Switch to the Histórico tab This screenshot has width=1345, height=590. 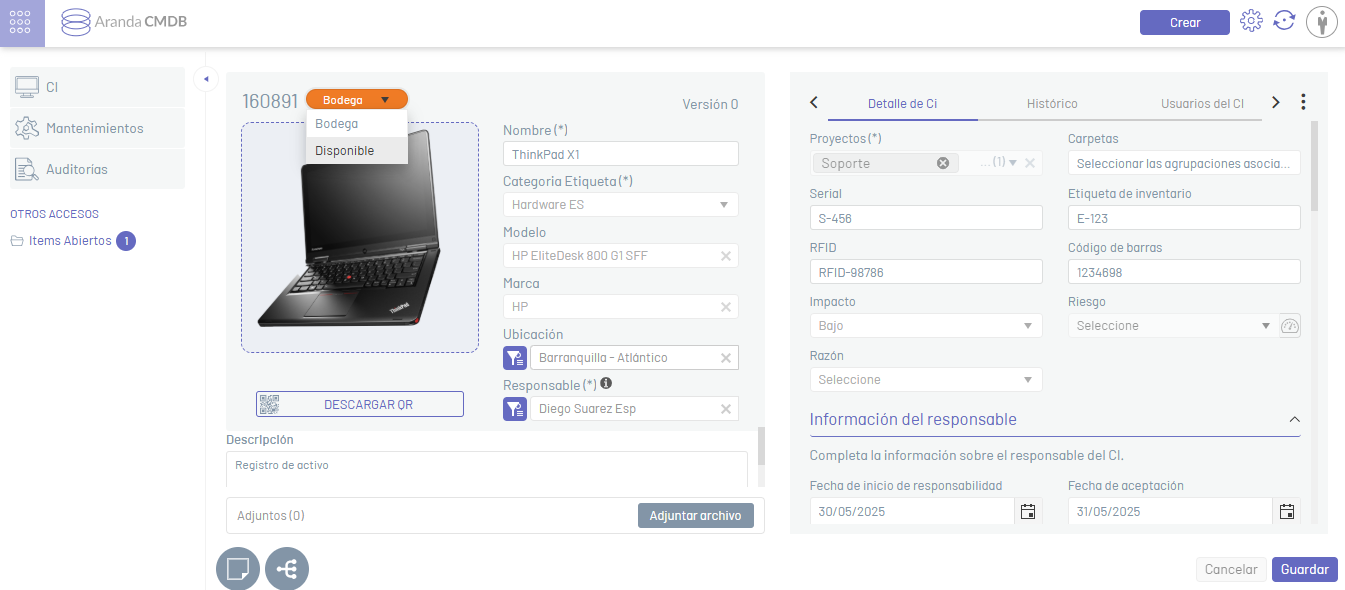(1052, 104)
